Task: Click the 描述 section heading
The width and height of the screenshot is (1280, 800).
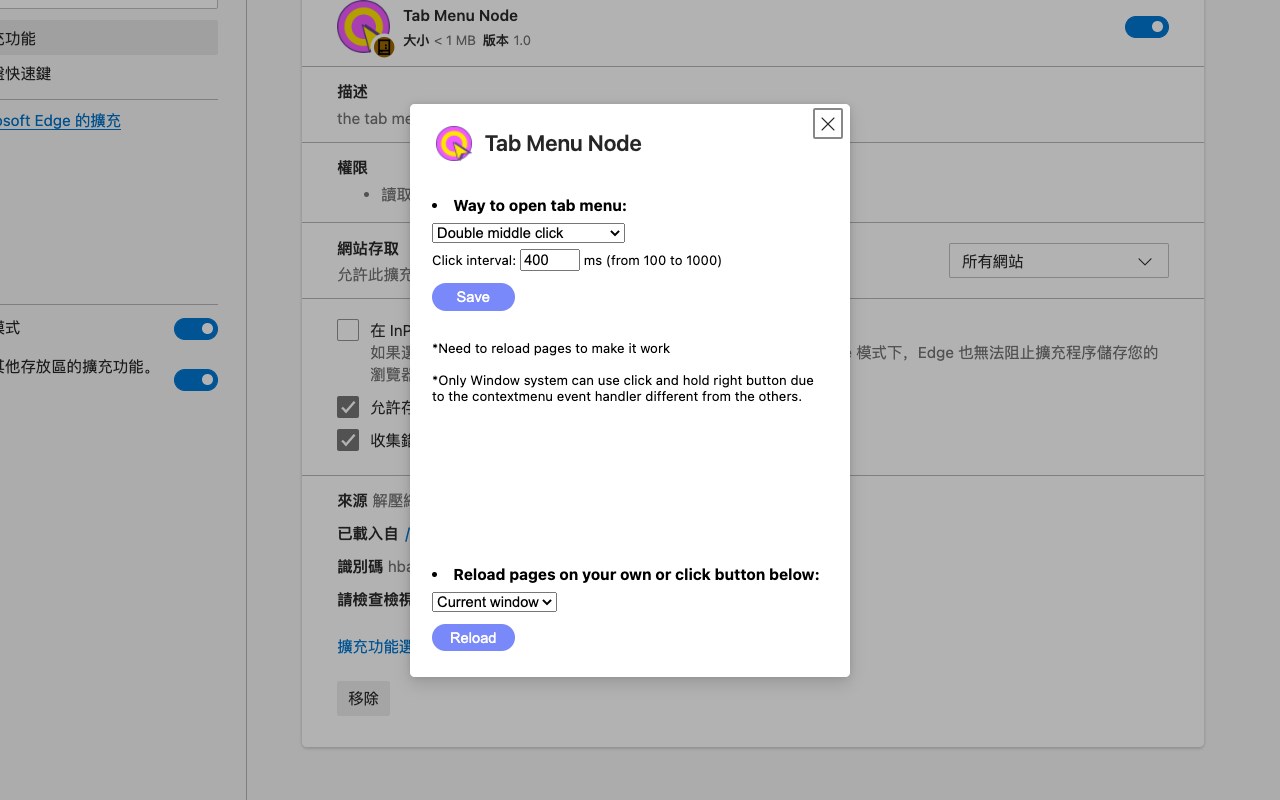Action: tap(353, 92)
